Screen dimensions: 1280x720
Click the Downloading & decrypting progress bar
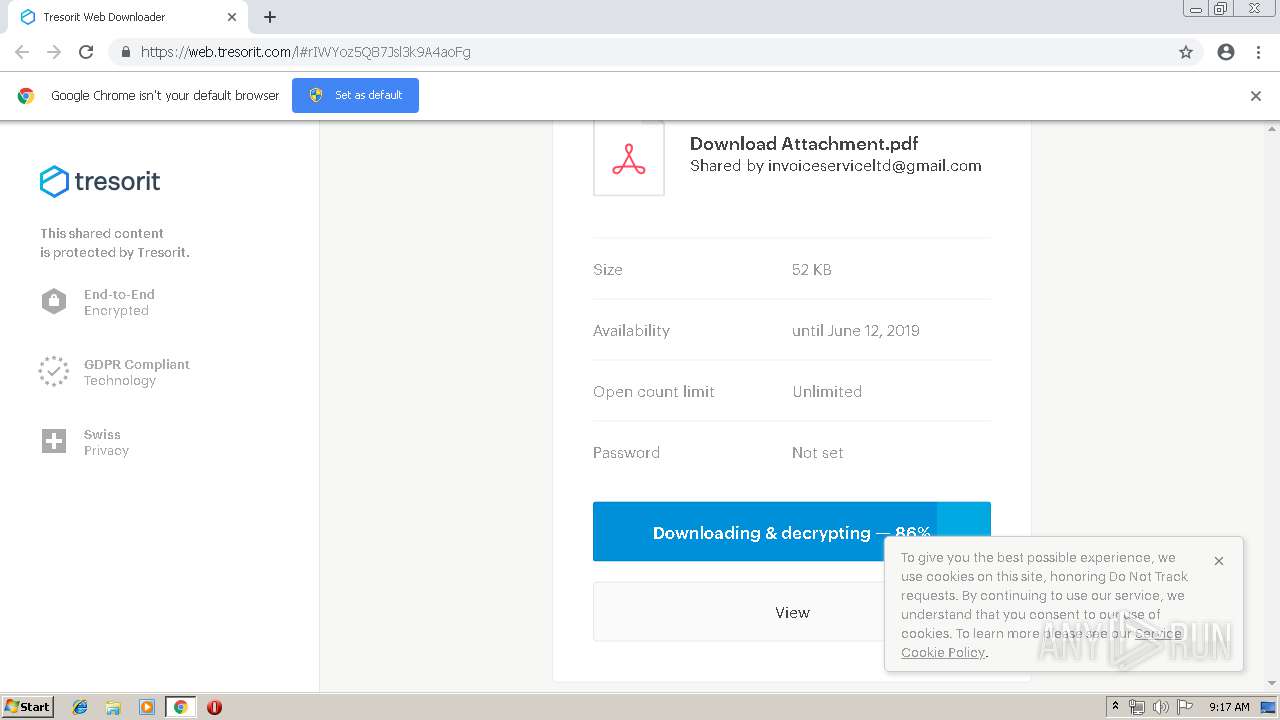point(791,531)
